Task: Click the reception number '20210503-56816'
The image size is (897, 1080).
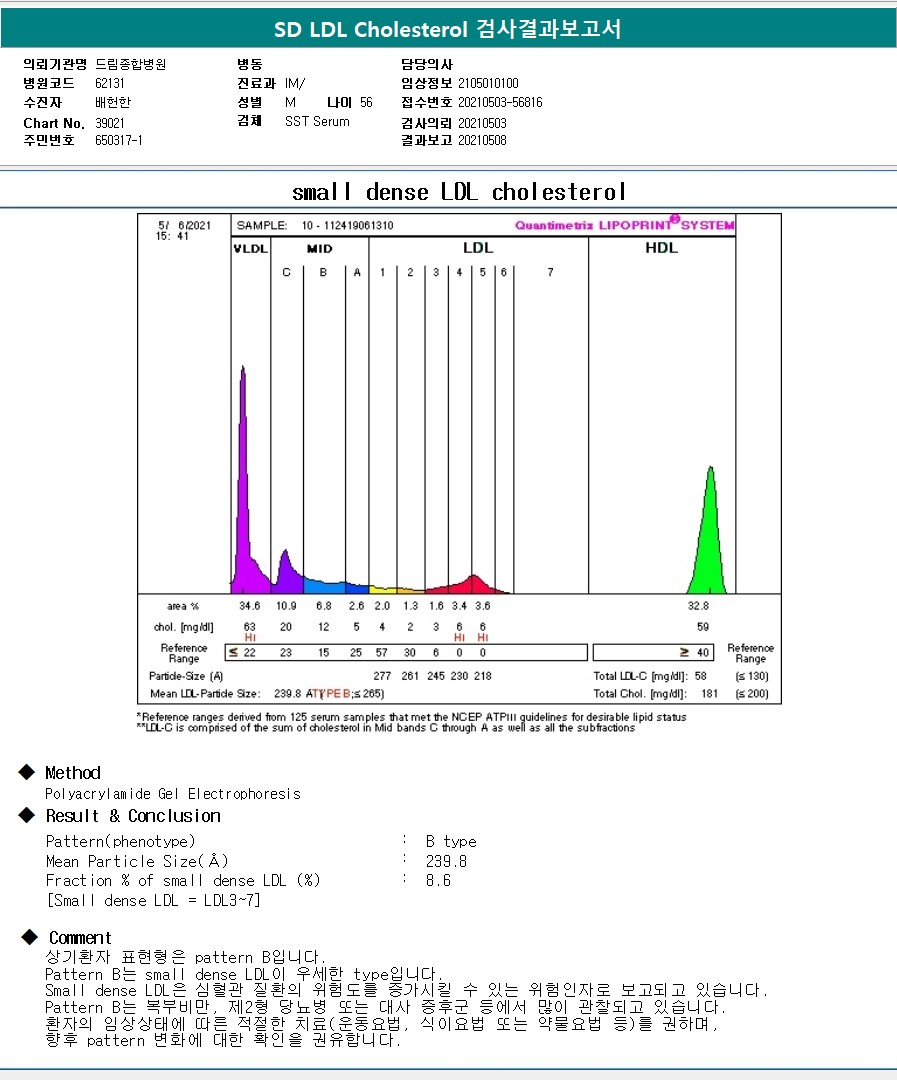Action: coord(500,103)
